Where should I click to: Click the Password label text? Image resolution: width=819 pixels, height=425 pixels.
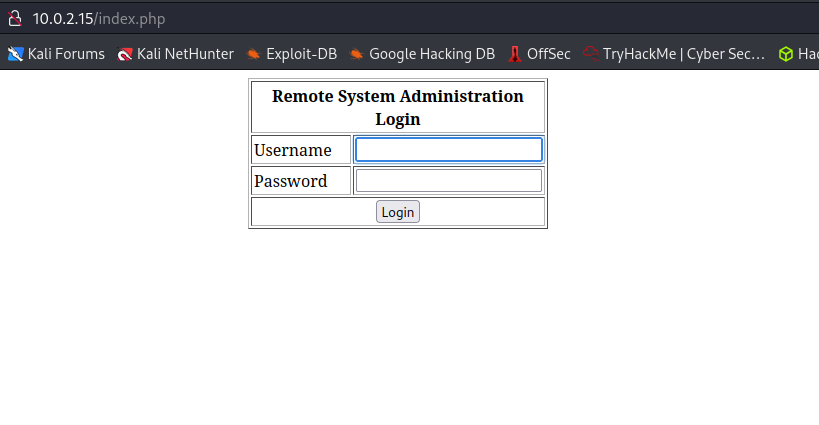(x=291, y=181)
